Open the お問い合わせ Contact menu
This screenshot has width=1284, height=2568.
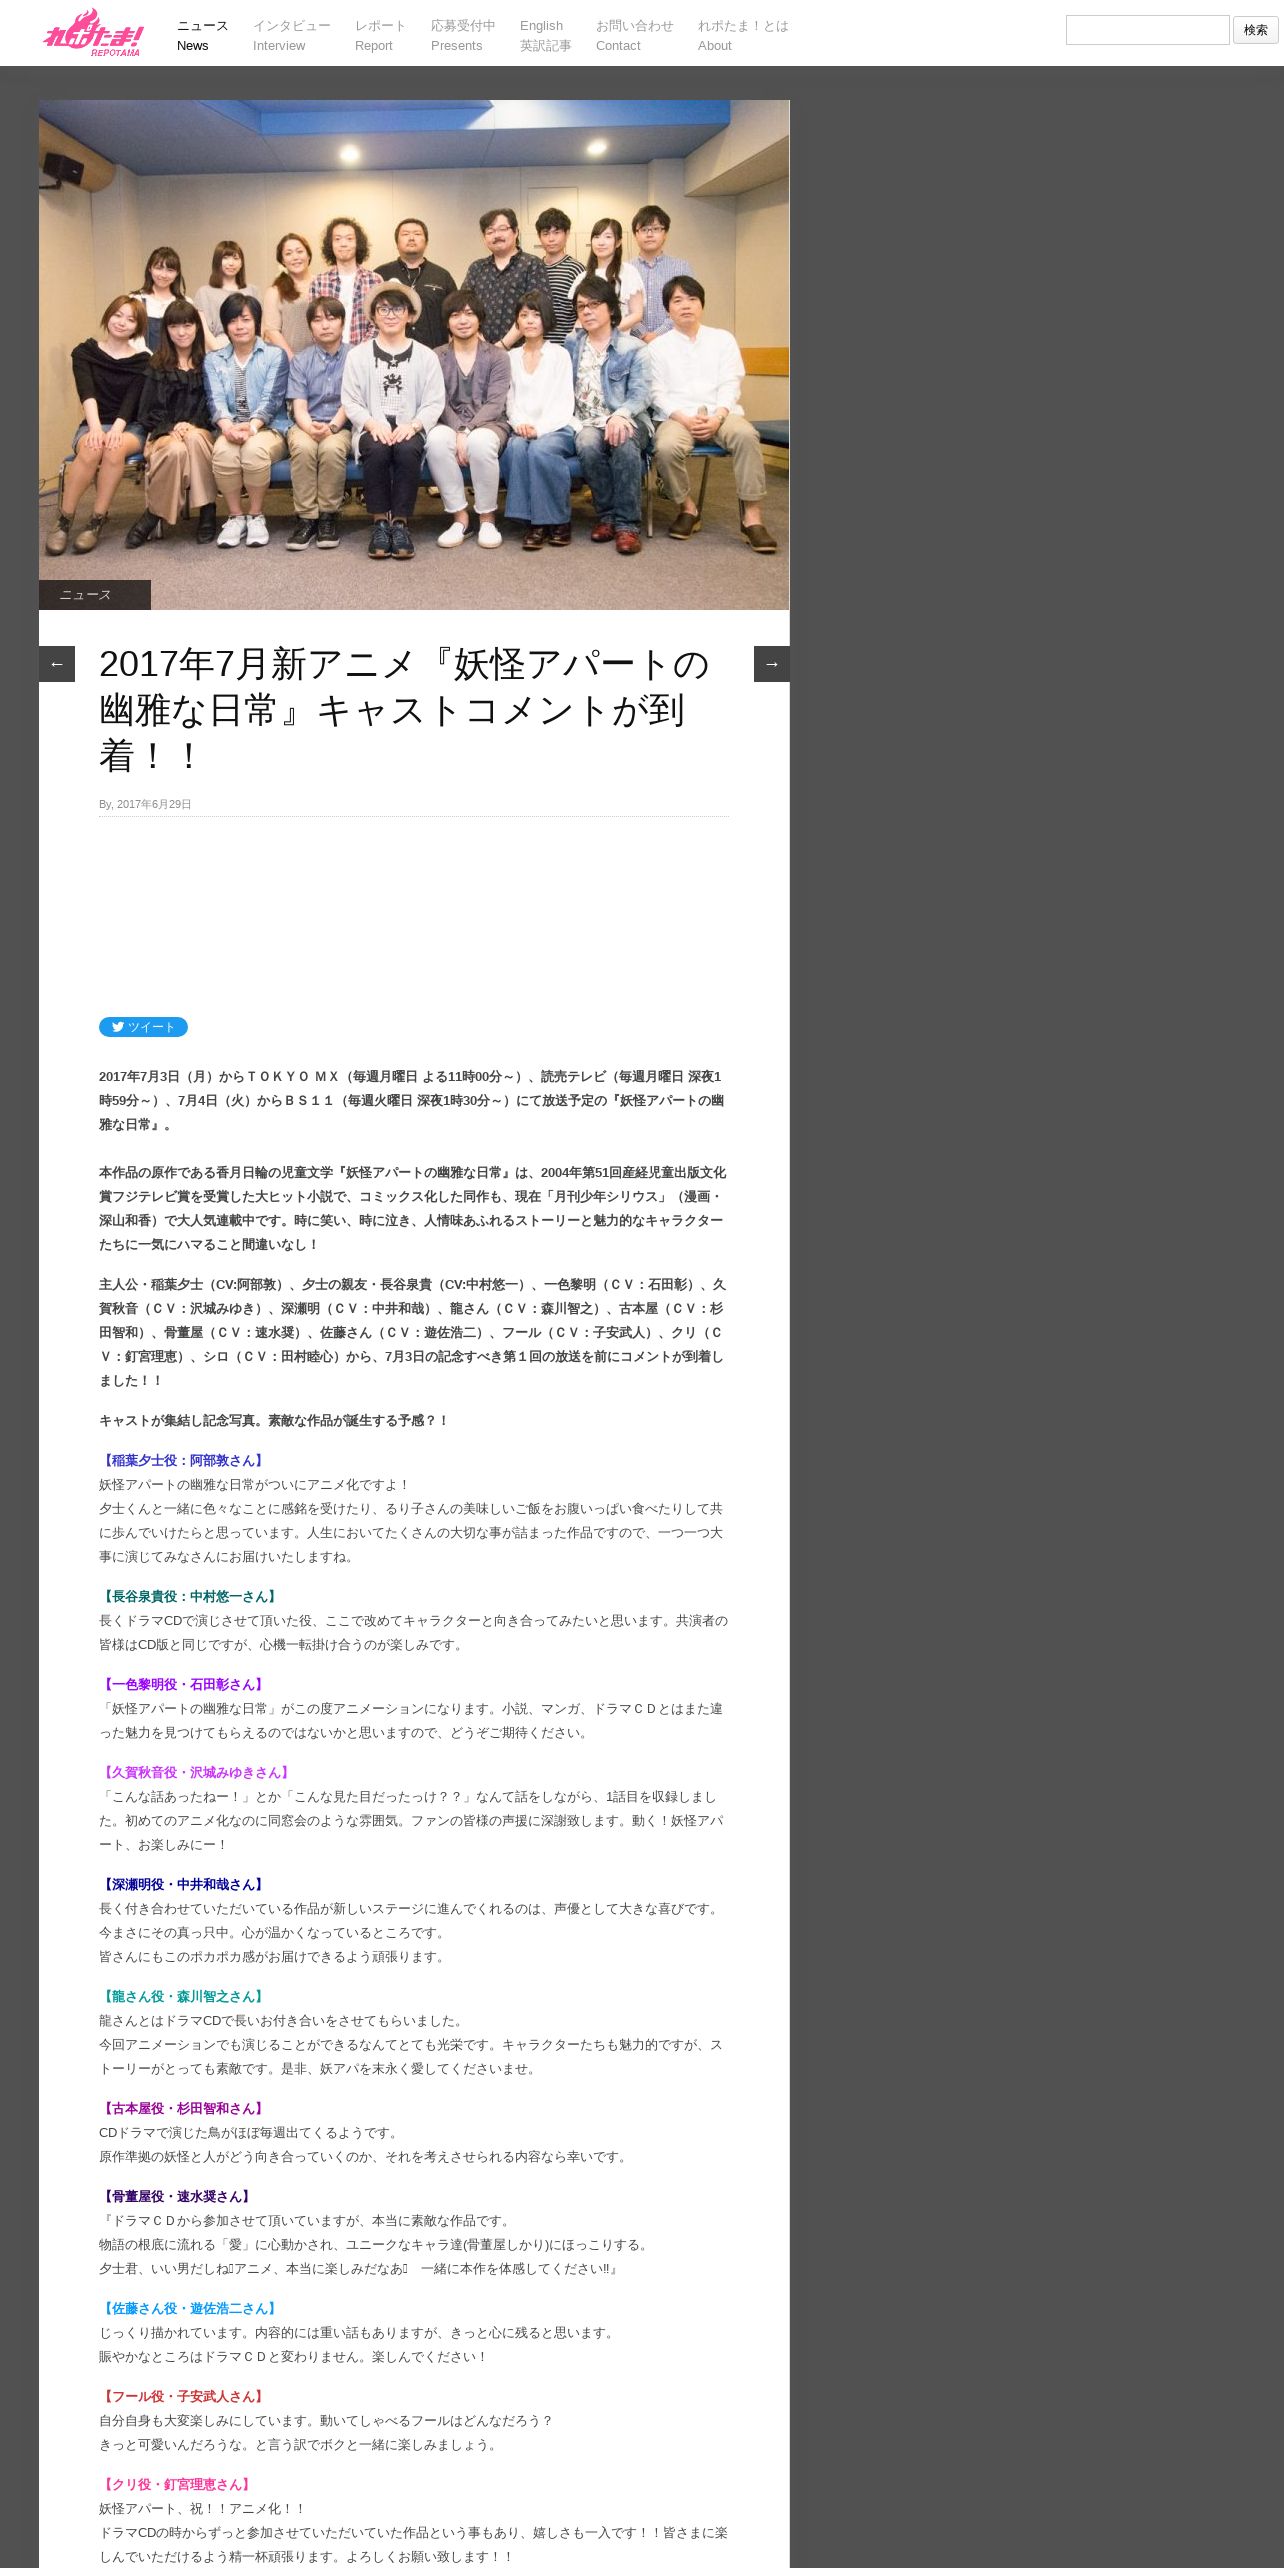634,35
